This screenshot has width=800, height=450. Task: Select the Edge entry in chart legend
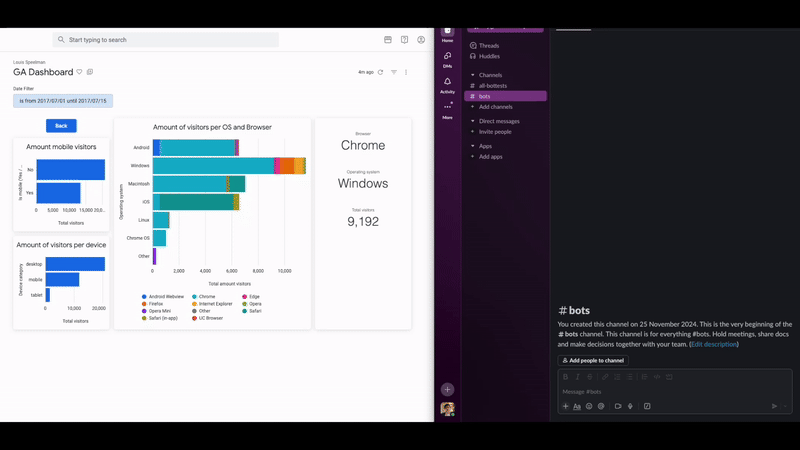pos(251,296)
